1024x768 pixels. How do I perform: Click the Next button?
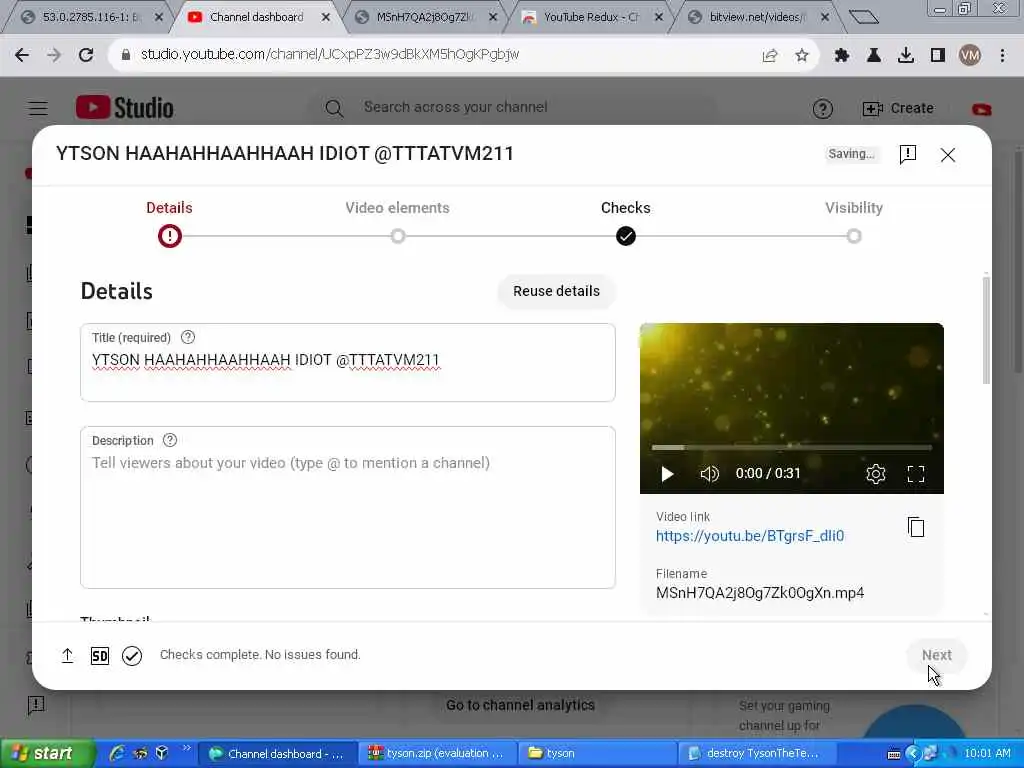pyautogui.click(x=936, y=655)
